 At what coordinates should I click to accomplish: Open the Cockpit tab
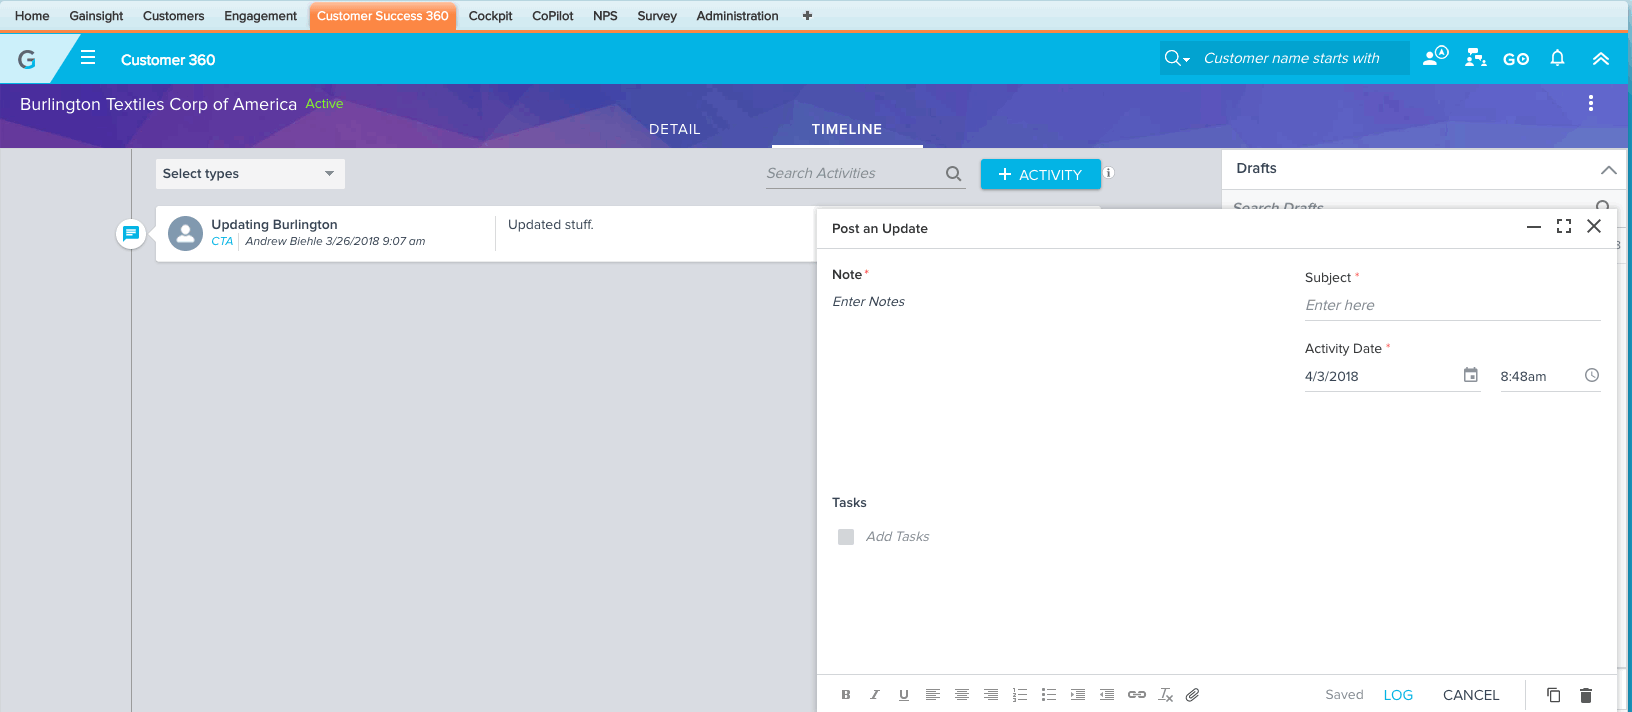(490, 16)
